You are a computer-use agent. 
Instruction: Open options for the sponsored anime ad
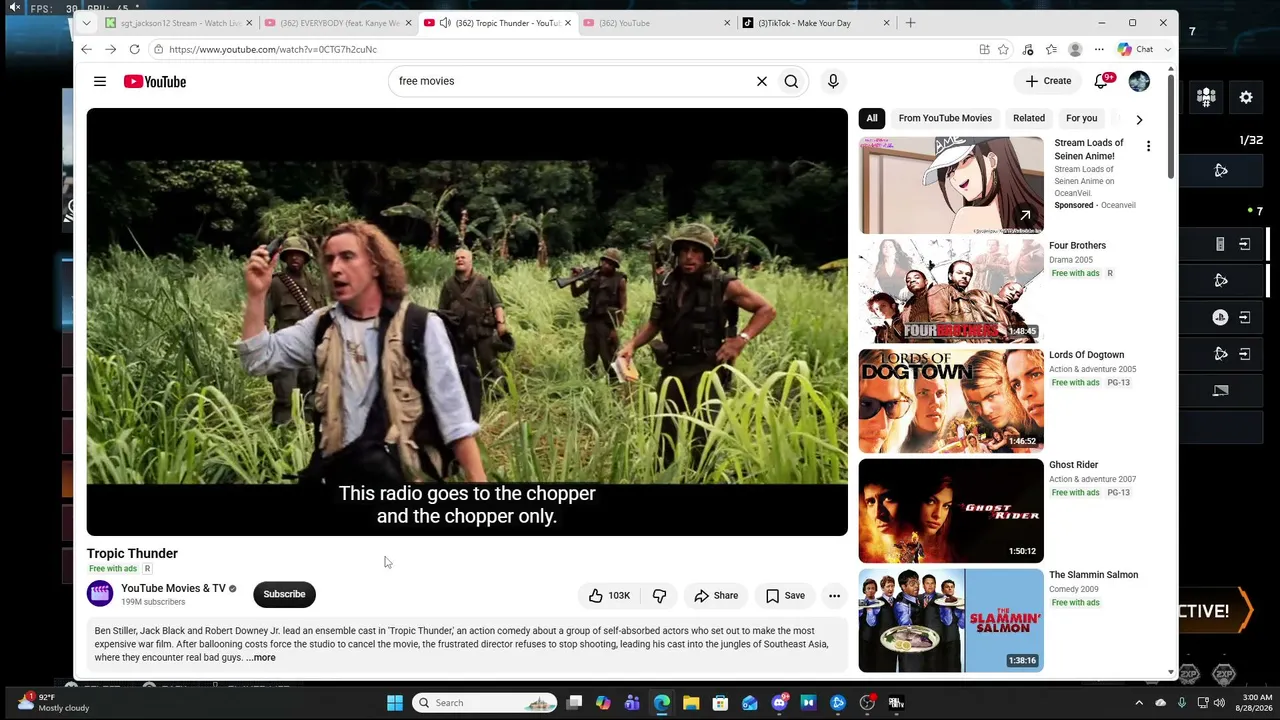(x=1148, y=146)
